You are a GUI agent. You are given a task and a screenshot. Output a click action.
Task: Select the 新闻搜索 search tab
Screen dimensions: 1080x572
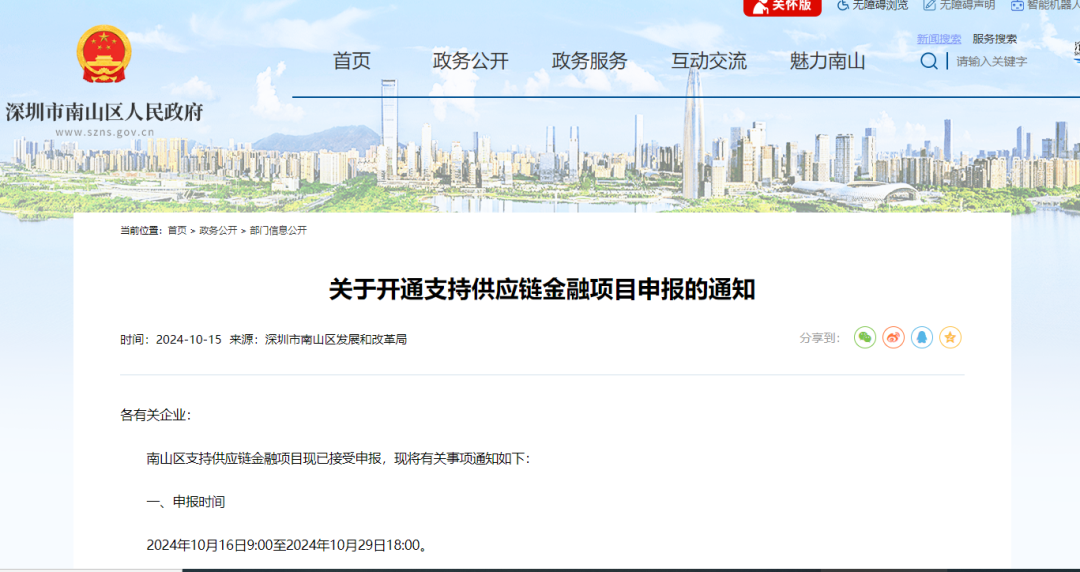(x=939, y=39)
